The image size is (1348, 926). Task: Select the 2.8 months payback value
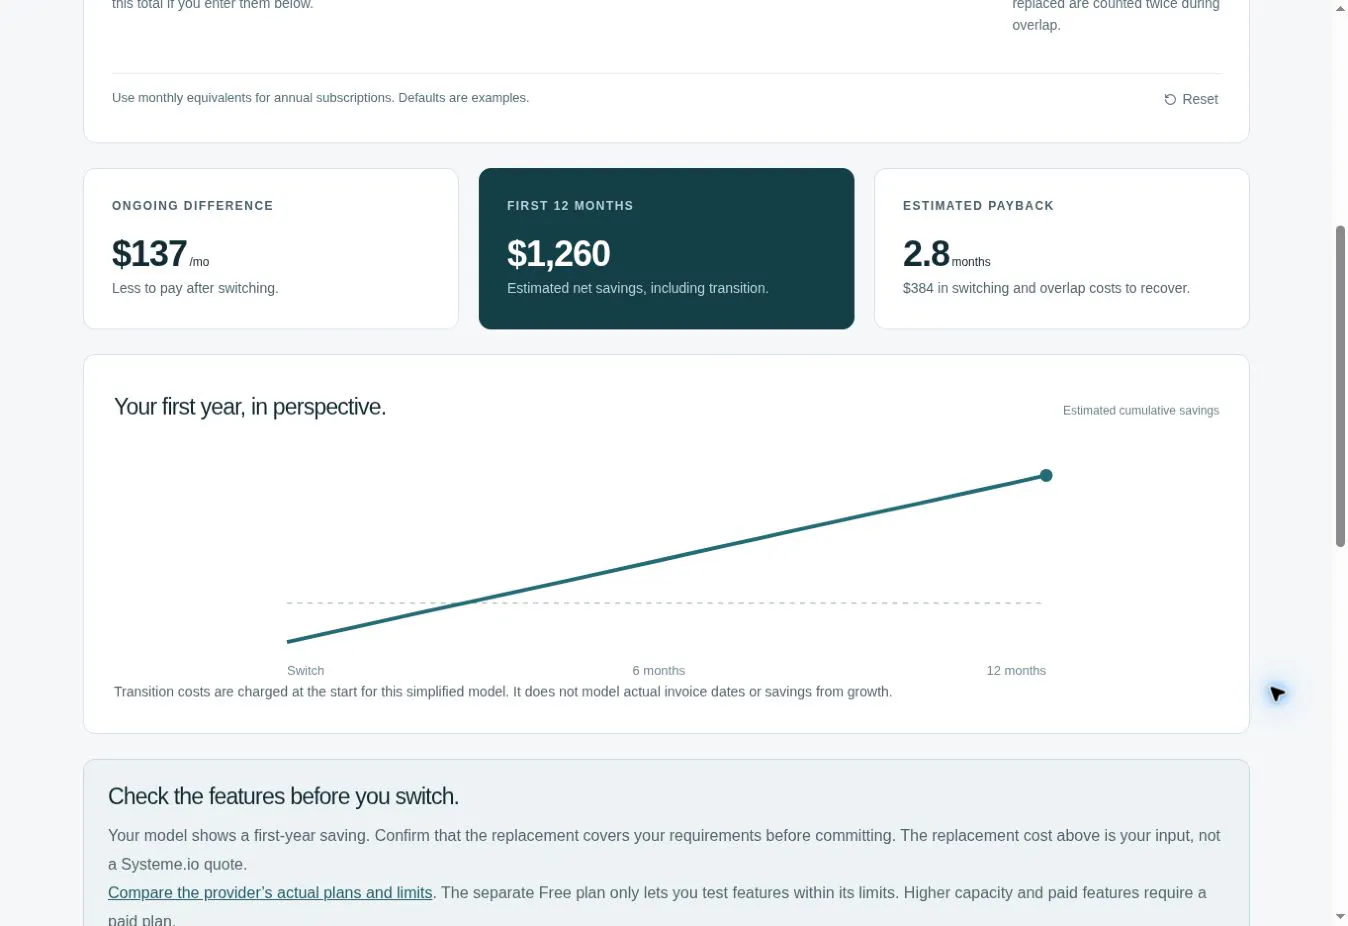926,254
